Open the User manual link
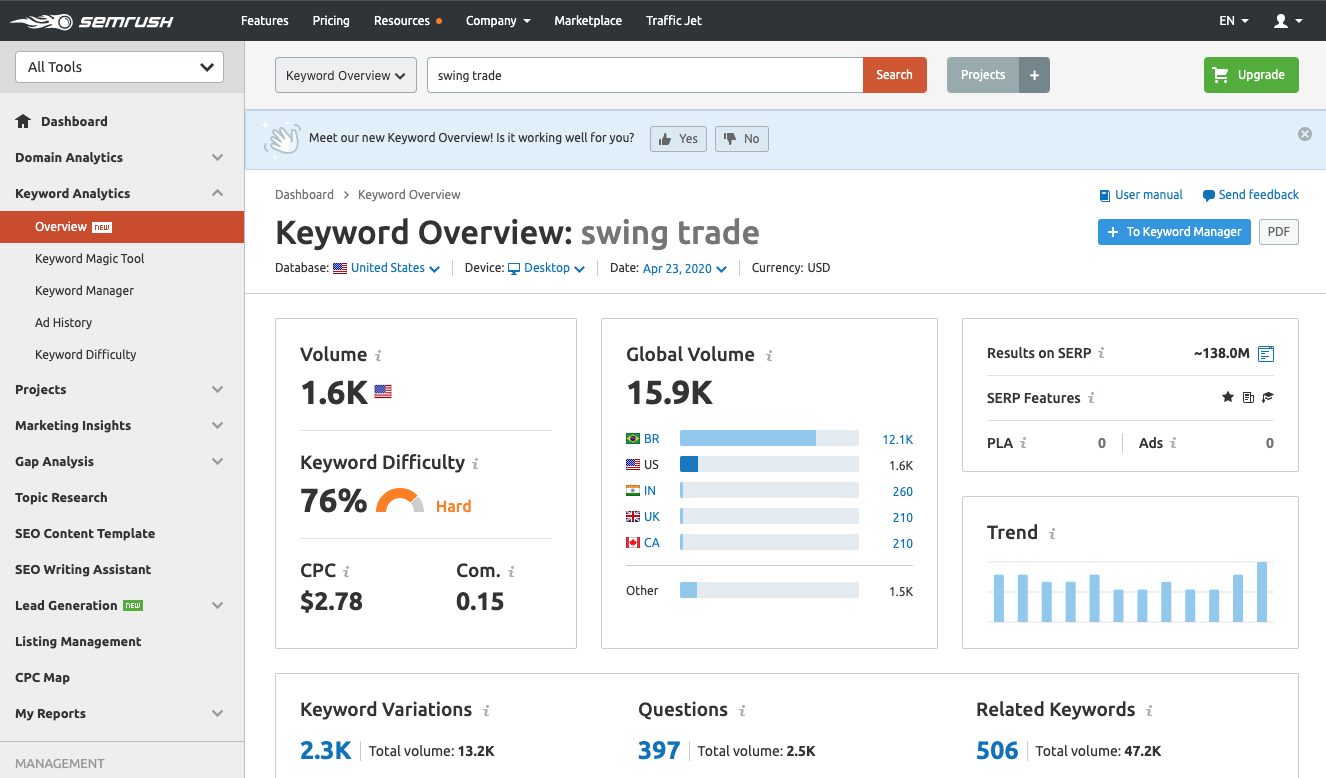Screen dimensions: 1326x778 point(1141,195)
